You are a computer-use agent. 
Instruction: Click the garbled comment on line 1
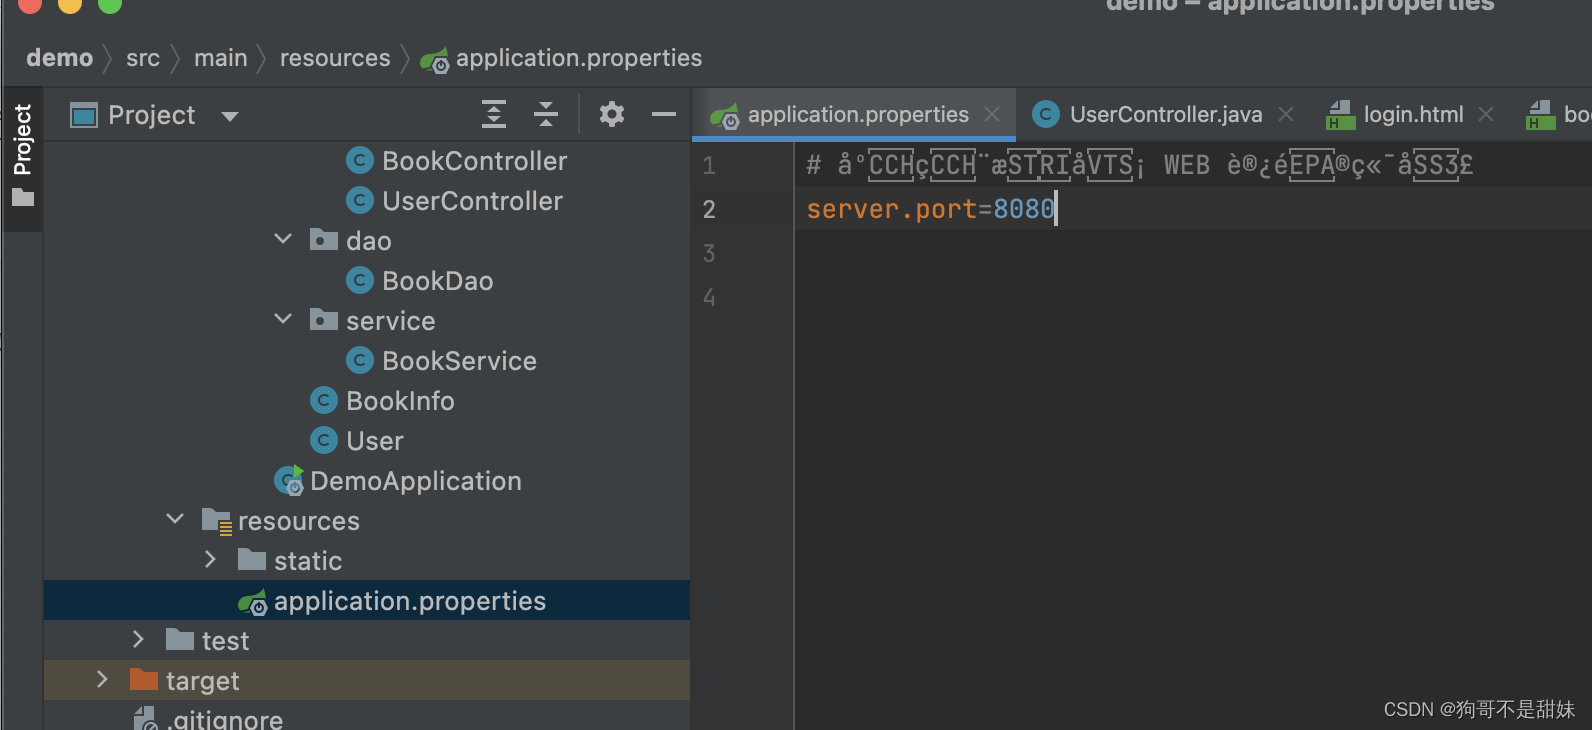1140,165
